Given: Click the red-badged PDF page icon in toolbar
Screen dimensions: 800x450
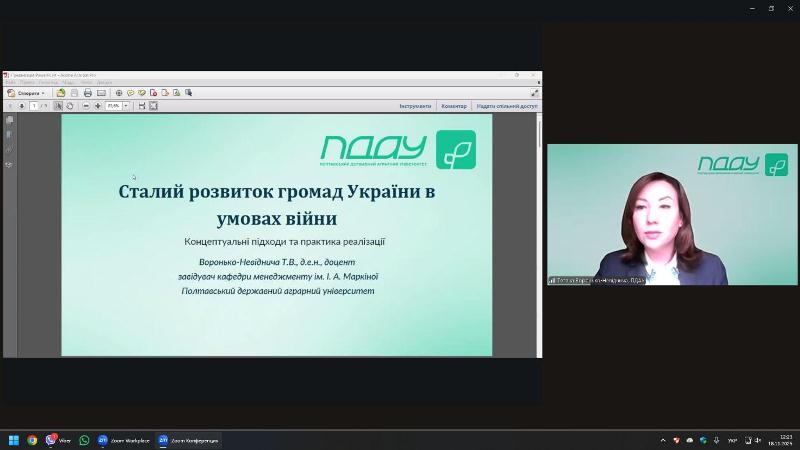Looking at the screenshot, I should tap(153, 93).
